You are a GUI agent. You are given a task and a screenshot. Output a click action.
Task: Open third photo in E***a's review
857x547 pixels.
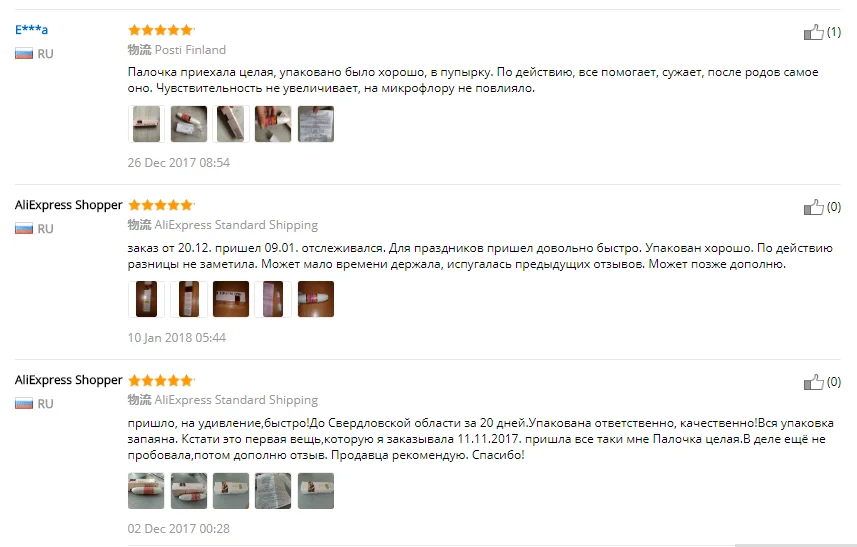point(231,124)
